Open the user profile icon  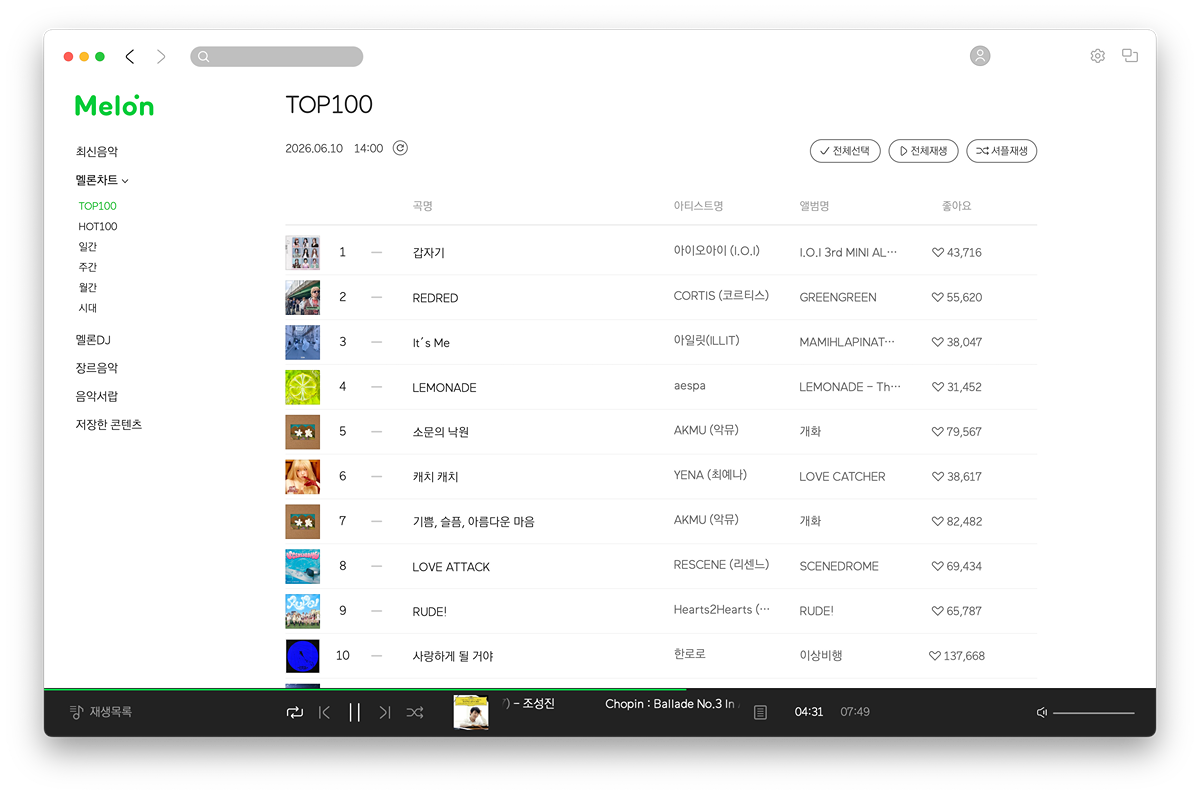(x=980, y=56)
